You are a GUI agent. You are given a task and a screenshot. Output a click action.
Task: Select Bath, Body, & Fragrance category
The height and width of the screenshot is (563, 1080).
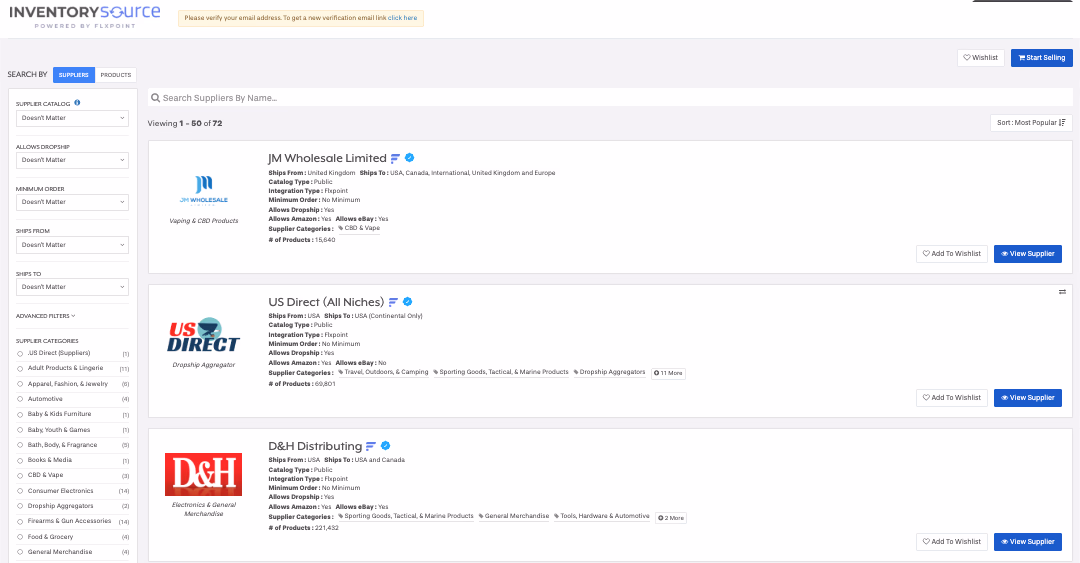tap(20, 445)
